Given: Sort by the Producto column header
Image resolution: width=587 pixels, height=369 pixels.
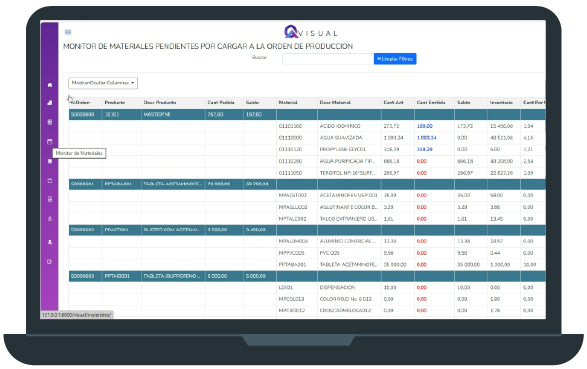Looking at the screenshot, I should [115, 102].
